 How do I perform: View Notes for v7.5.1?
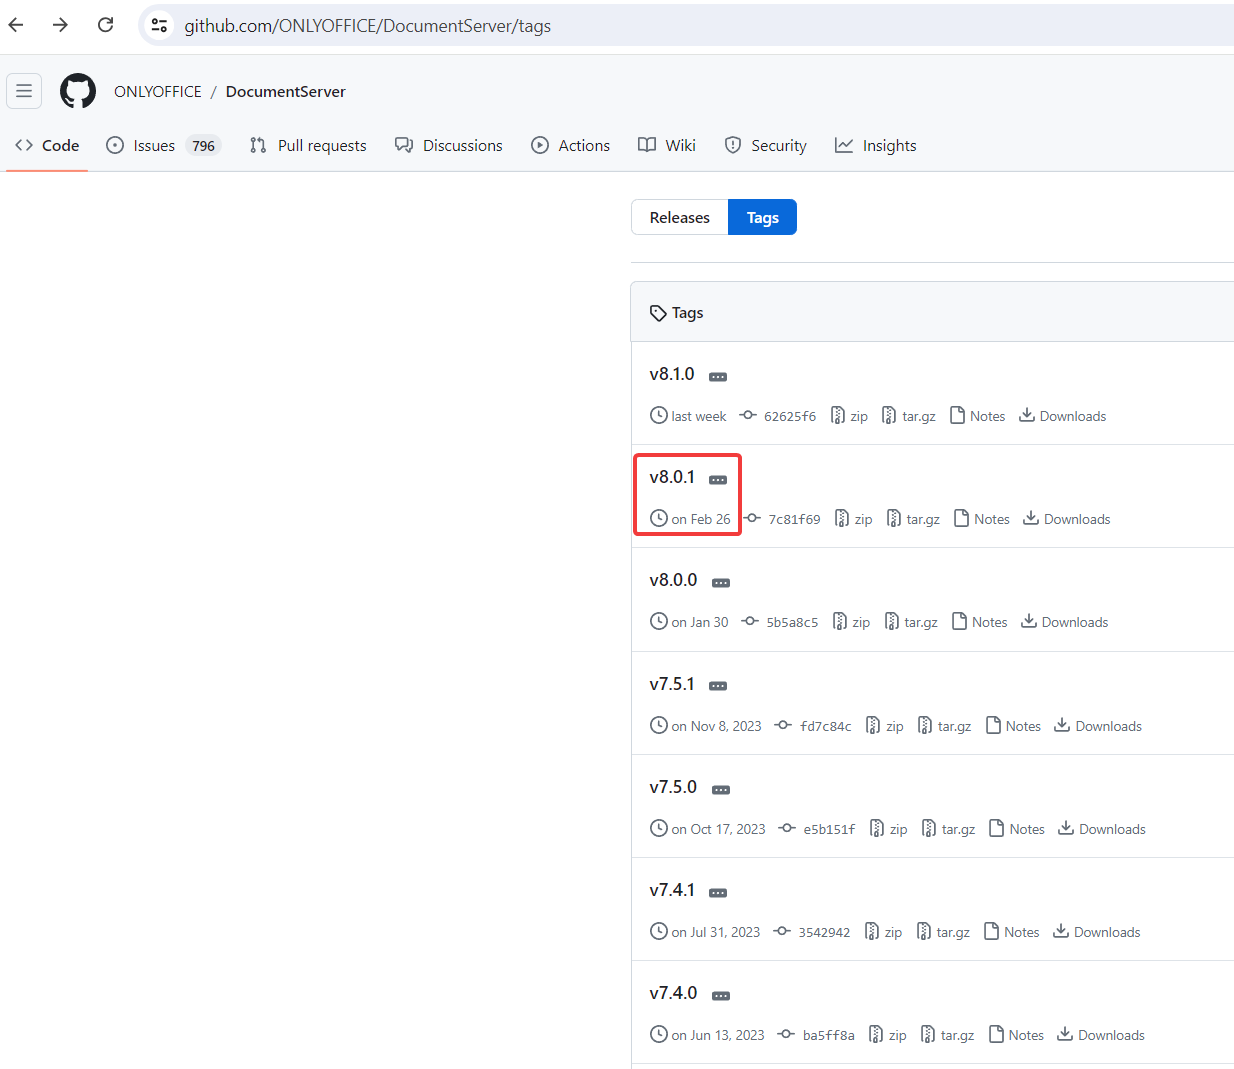coord(1013,726)
